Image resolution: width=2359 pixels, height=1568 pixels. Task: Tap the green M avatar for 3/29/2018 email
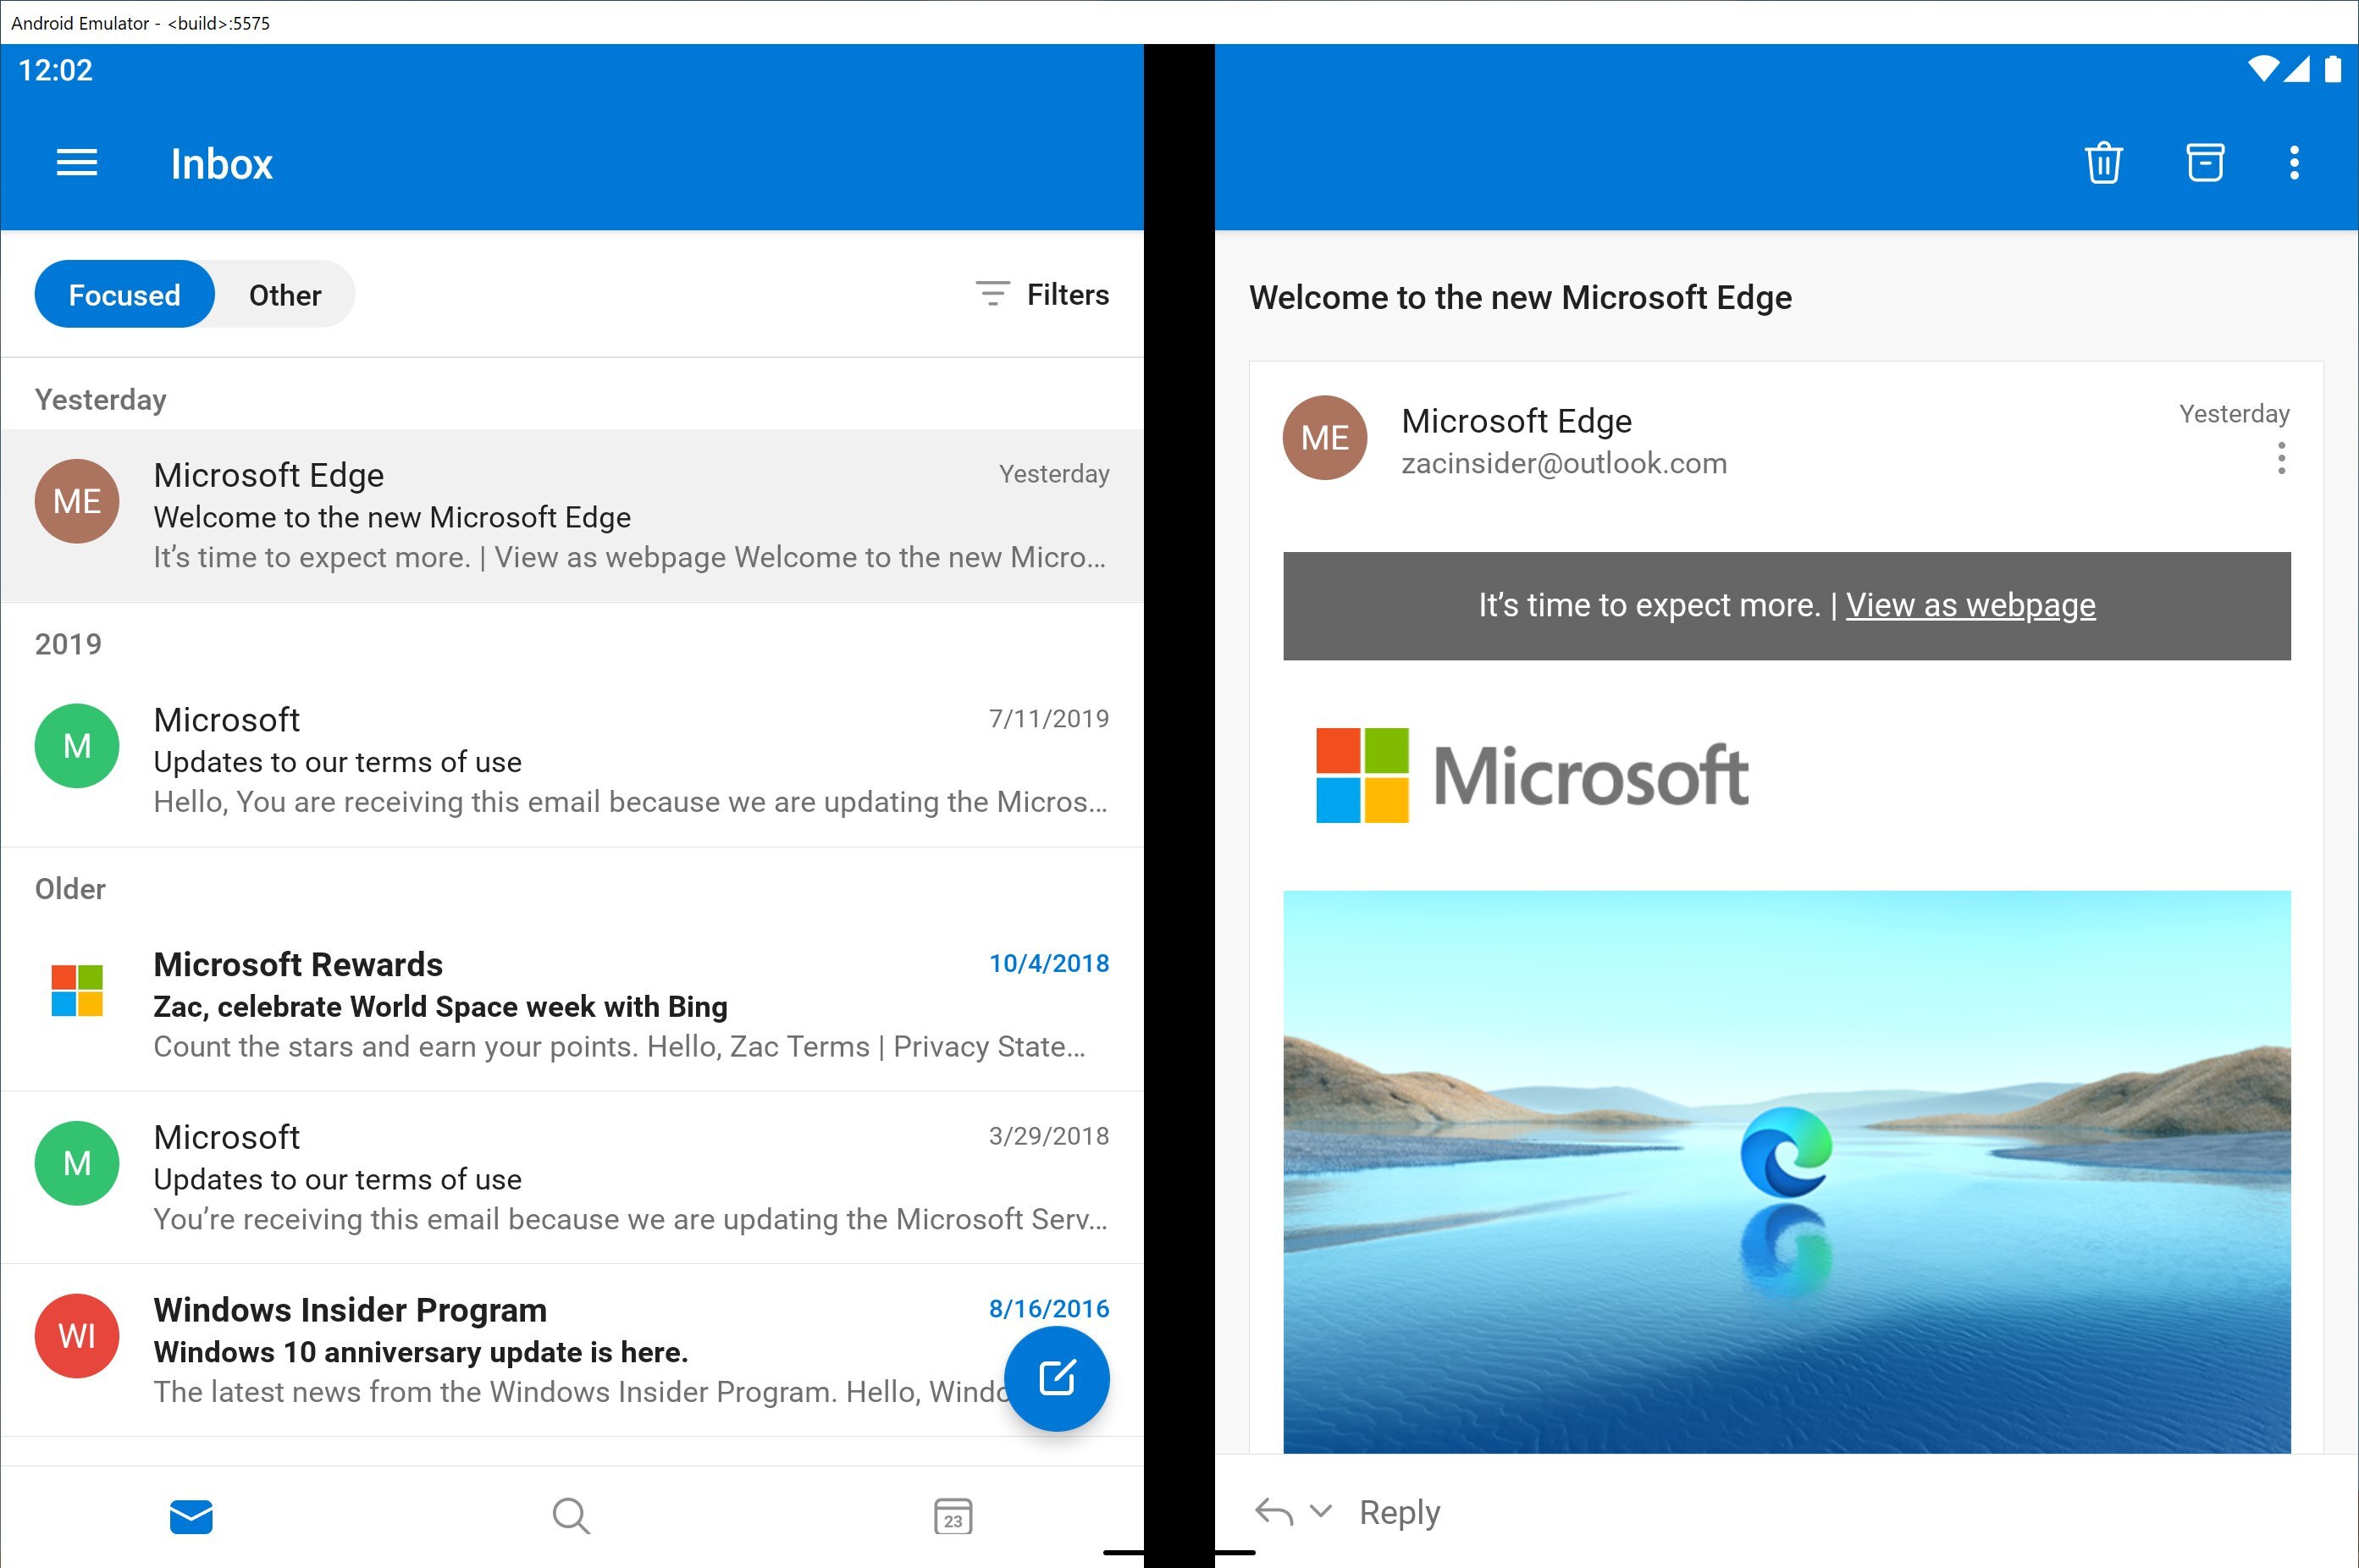77,1163
